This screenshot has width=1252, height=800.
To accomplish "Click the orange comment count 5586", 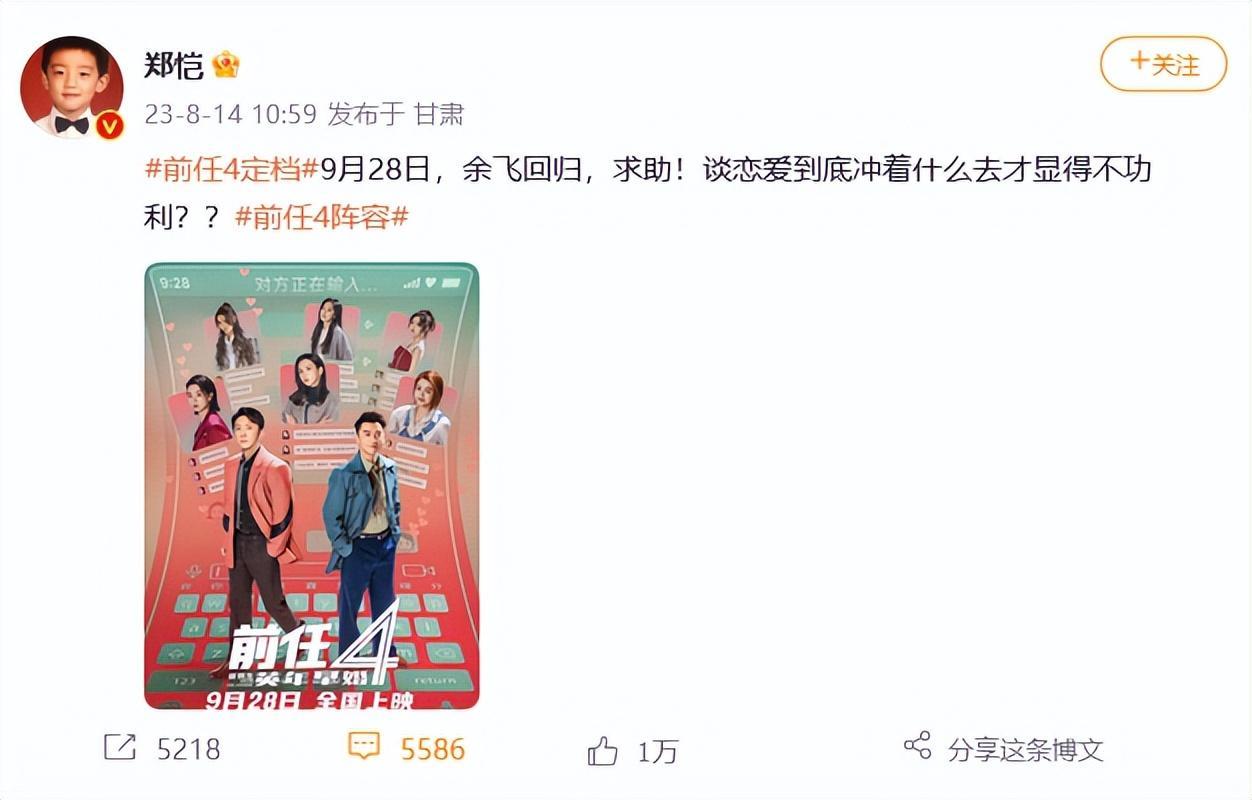I will [433, 749].
